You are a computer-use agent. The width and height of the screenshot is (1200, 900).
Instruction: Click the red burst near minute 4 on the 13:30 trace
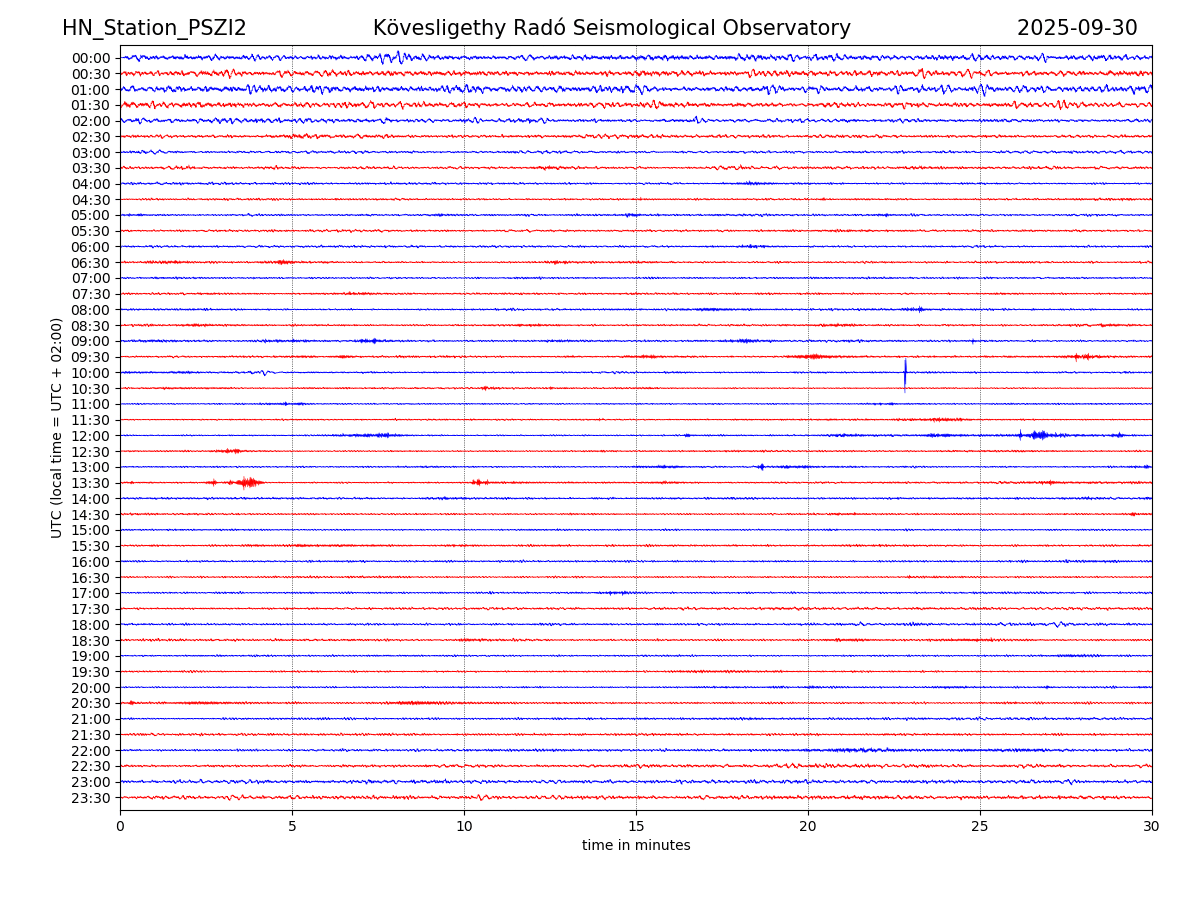[248, 483]
